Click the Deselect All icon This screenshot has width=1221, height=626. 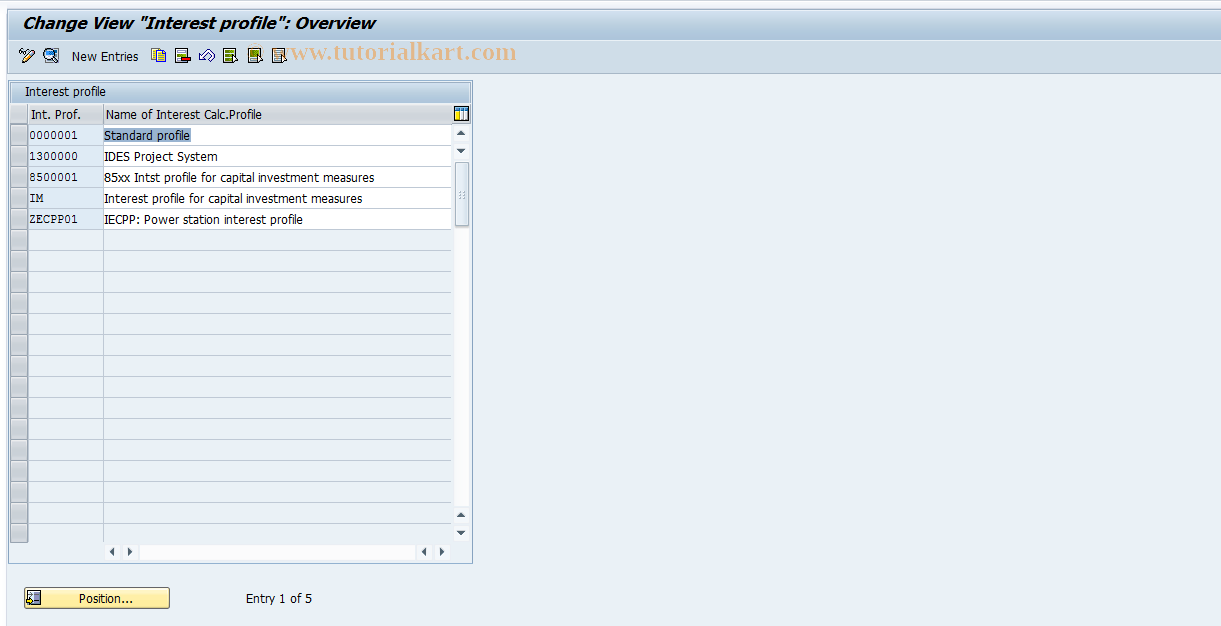coord(278,56)
